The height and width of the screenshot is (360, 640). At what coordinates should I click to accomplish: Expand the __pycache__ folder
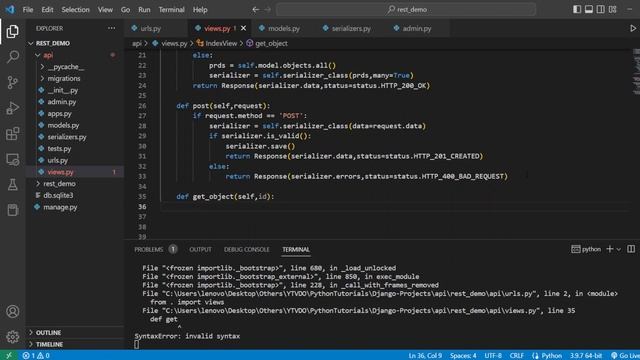click(75, 67)
